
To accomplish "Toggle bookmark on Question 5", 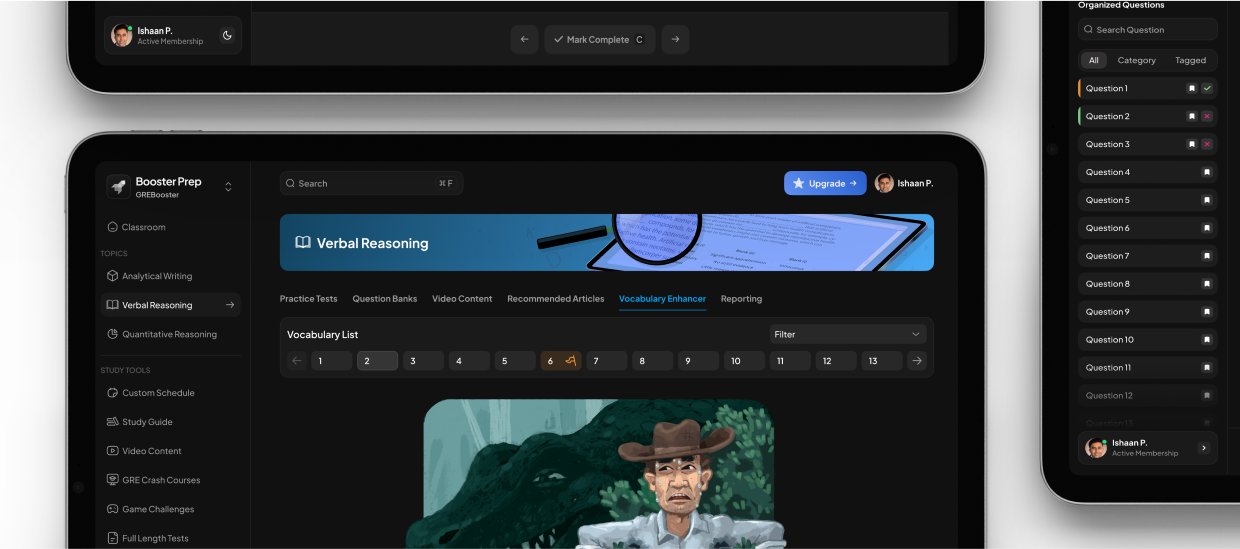I will (1207, 200).
